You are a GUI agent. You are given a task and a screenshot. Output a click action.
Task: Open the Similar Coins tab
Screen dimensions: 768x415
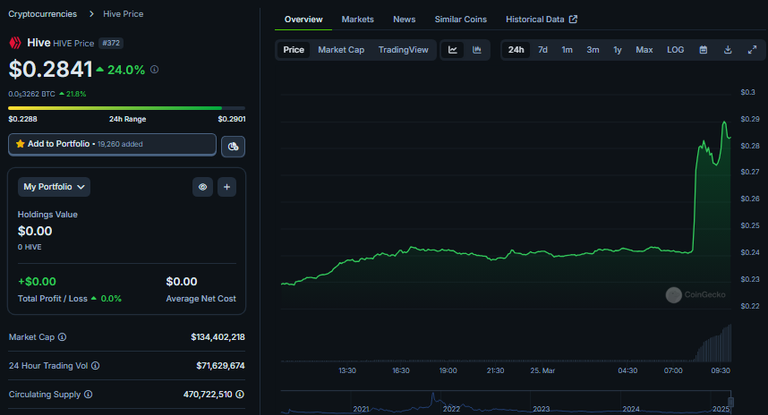460,20
